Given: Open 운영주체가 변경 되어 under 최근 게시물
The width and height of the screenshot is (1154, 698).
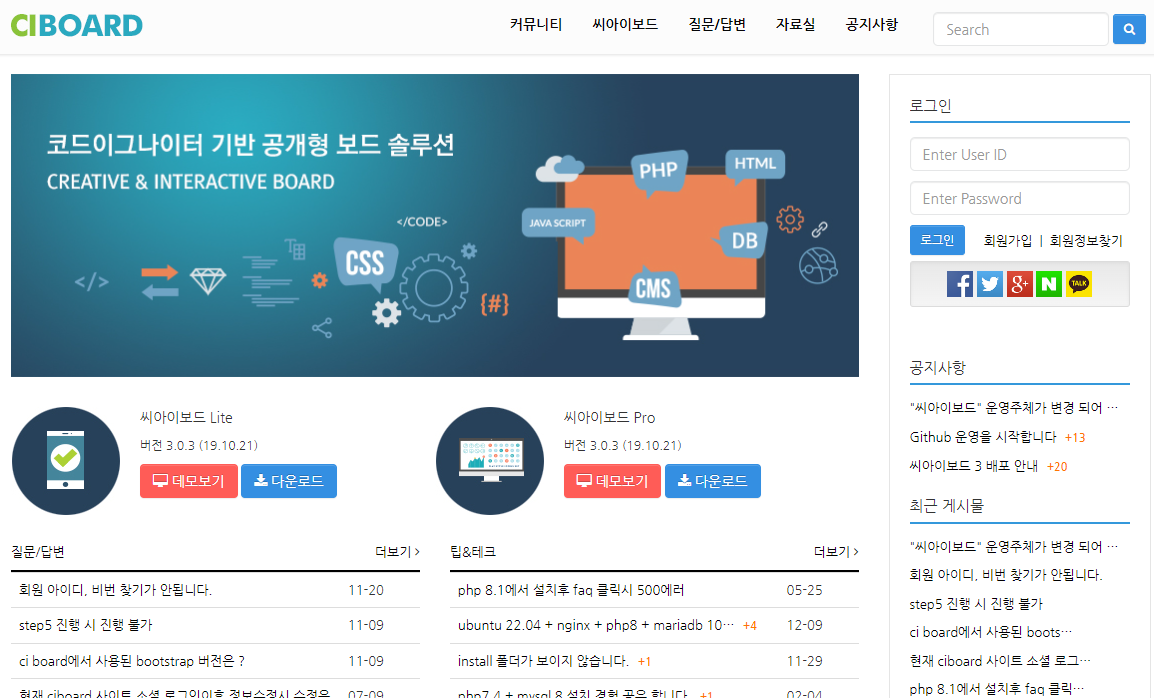Looking at the screenshot, I should [1013, 546].
